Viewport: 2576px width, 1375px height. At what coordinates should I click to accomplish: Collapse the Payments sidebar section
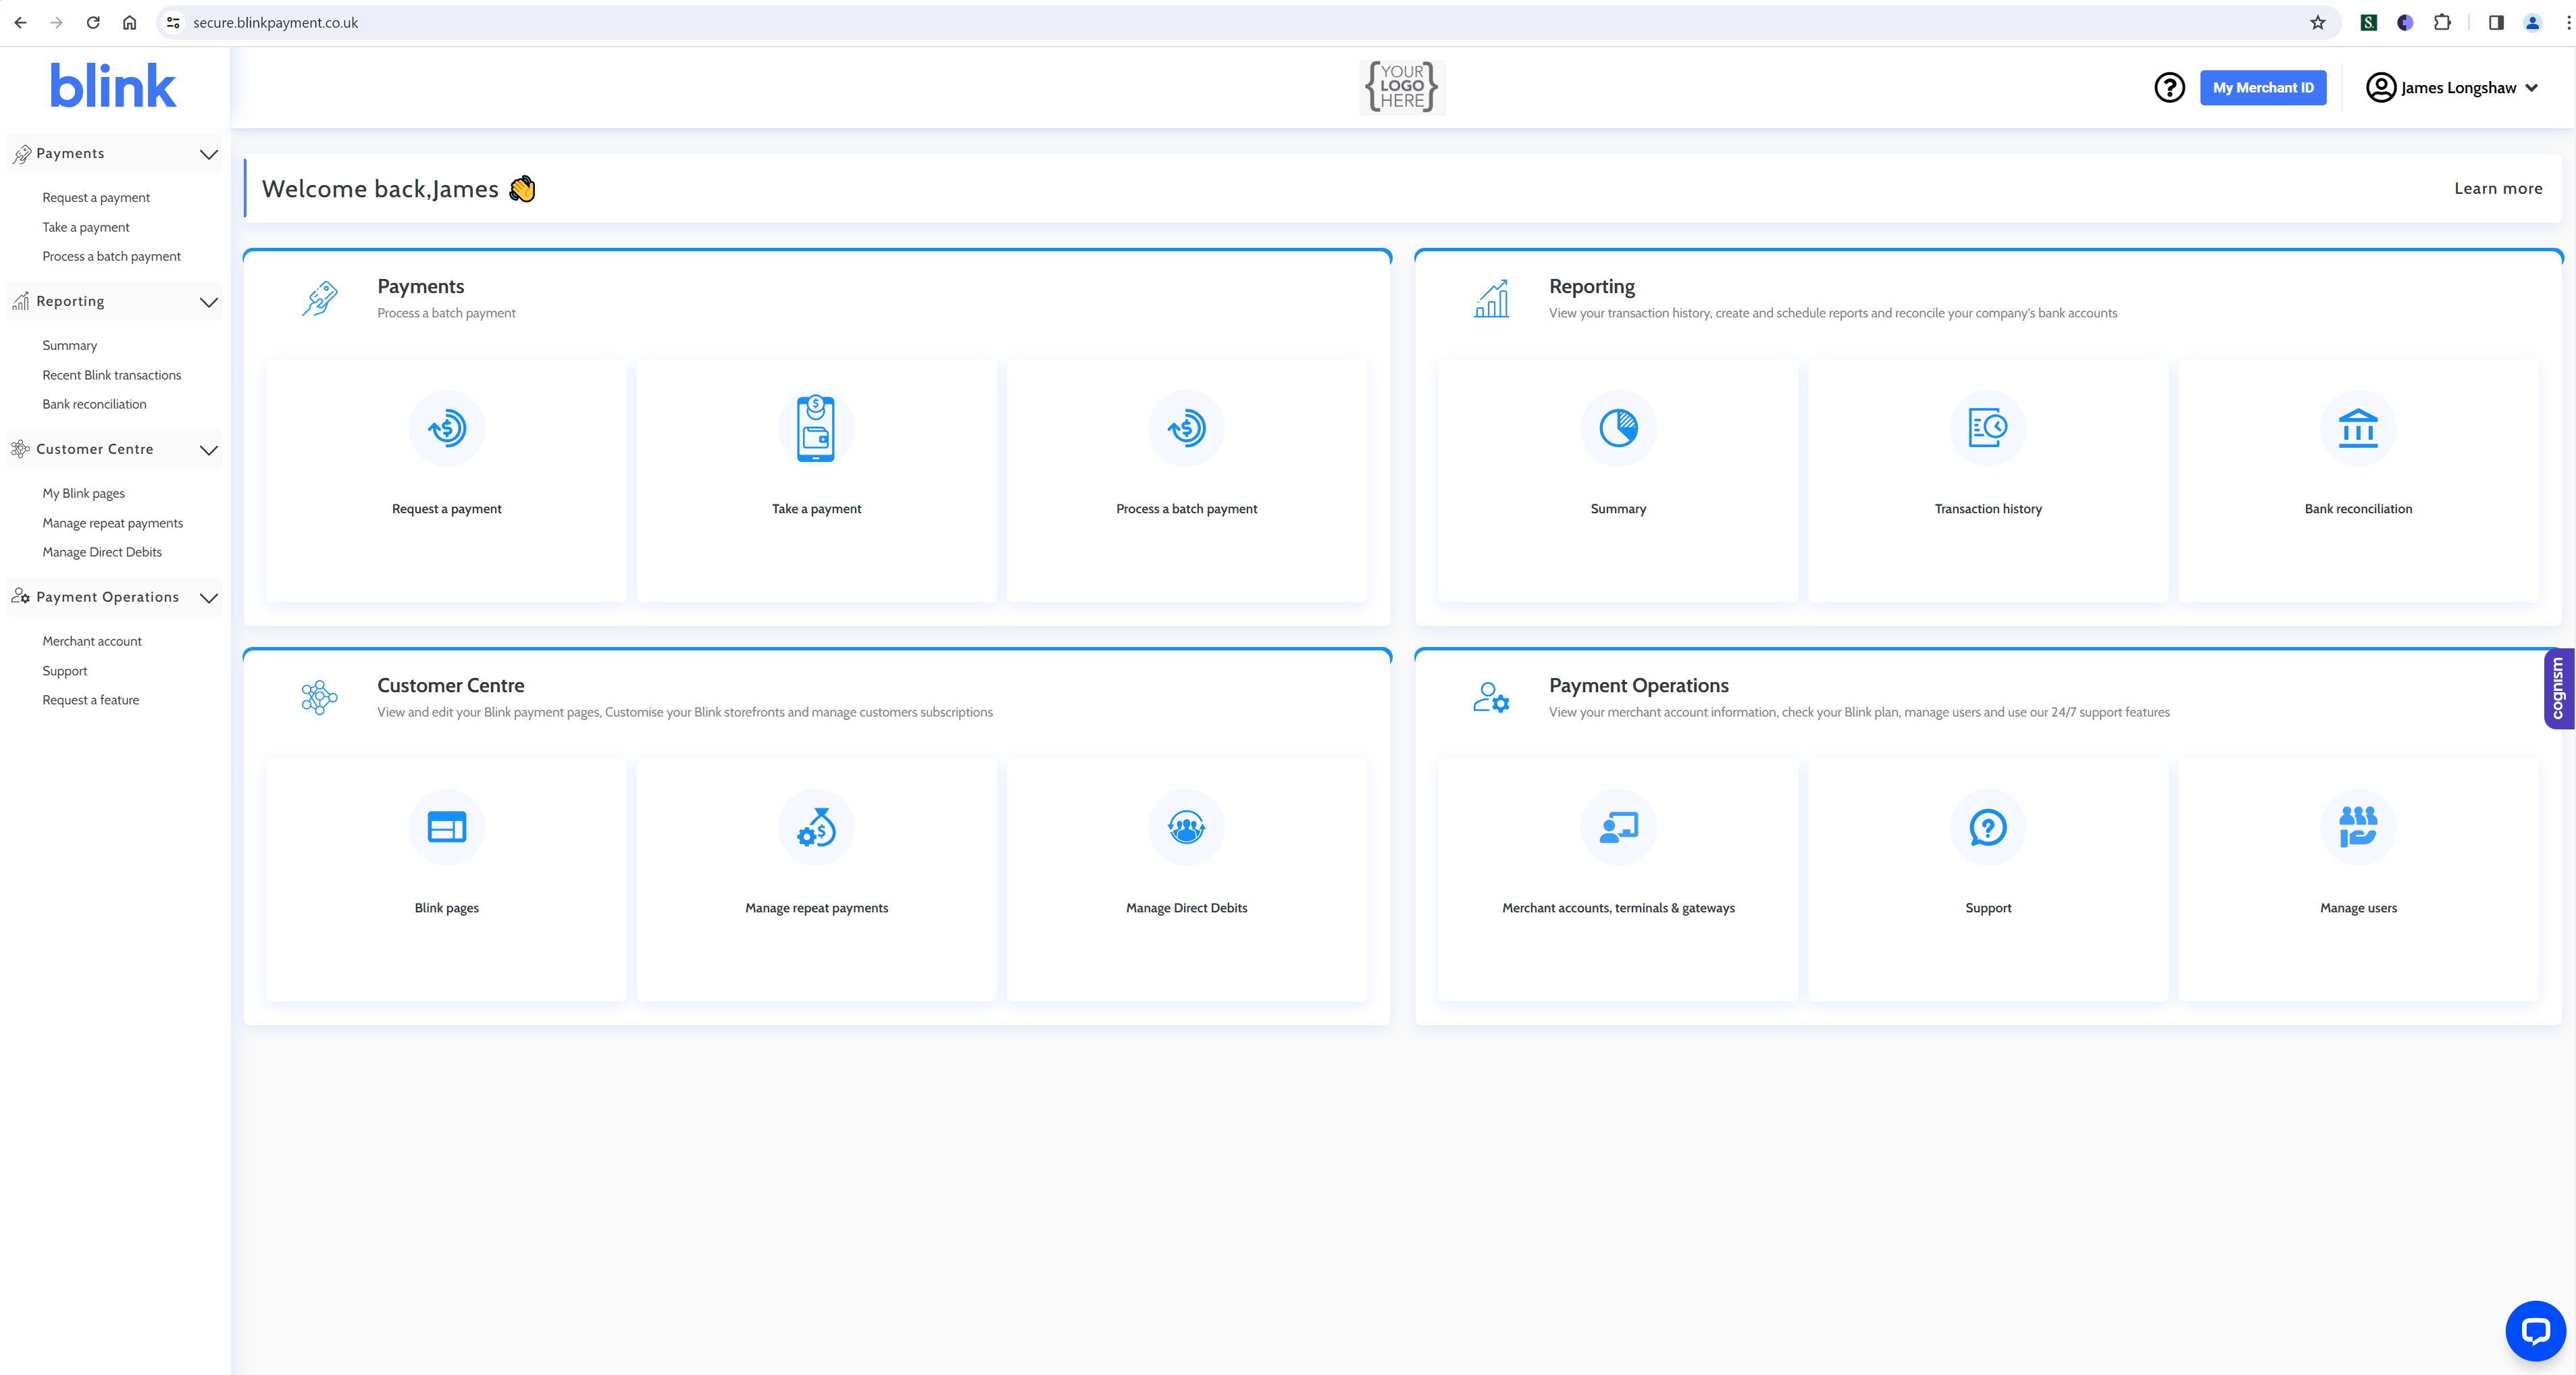coord(209,154)
